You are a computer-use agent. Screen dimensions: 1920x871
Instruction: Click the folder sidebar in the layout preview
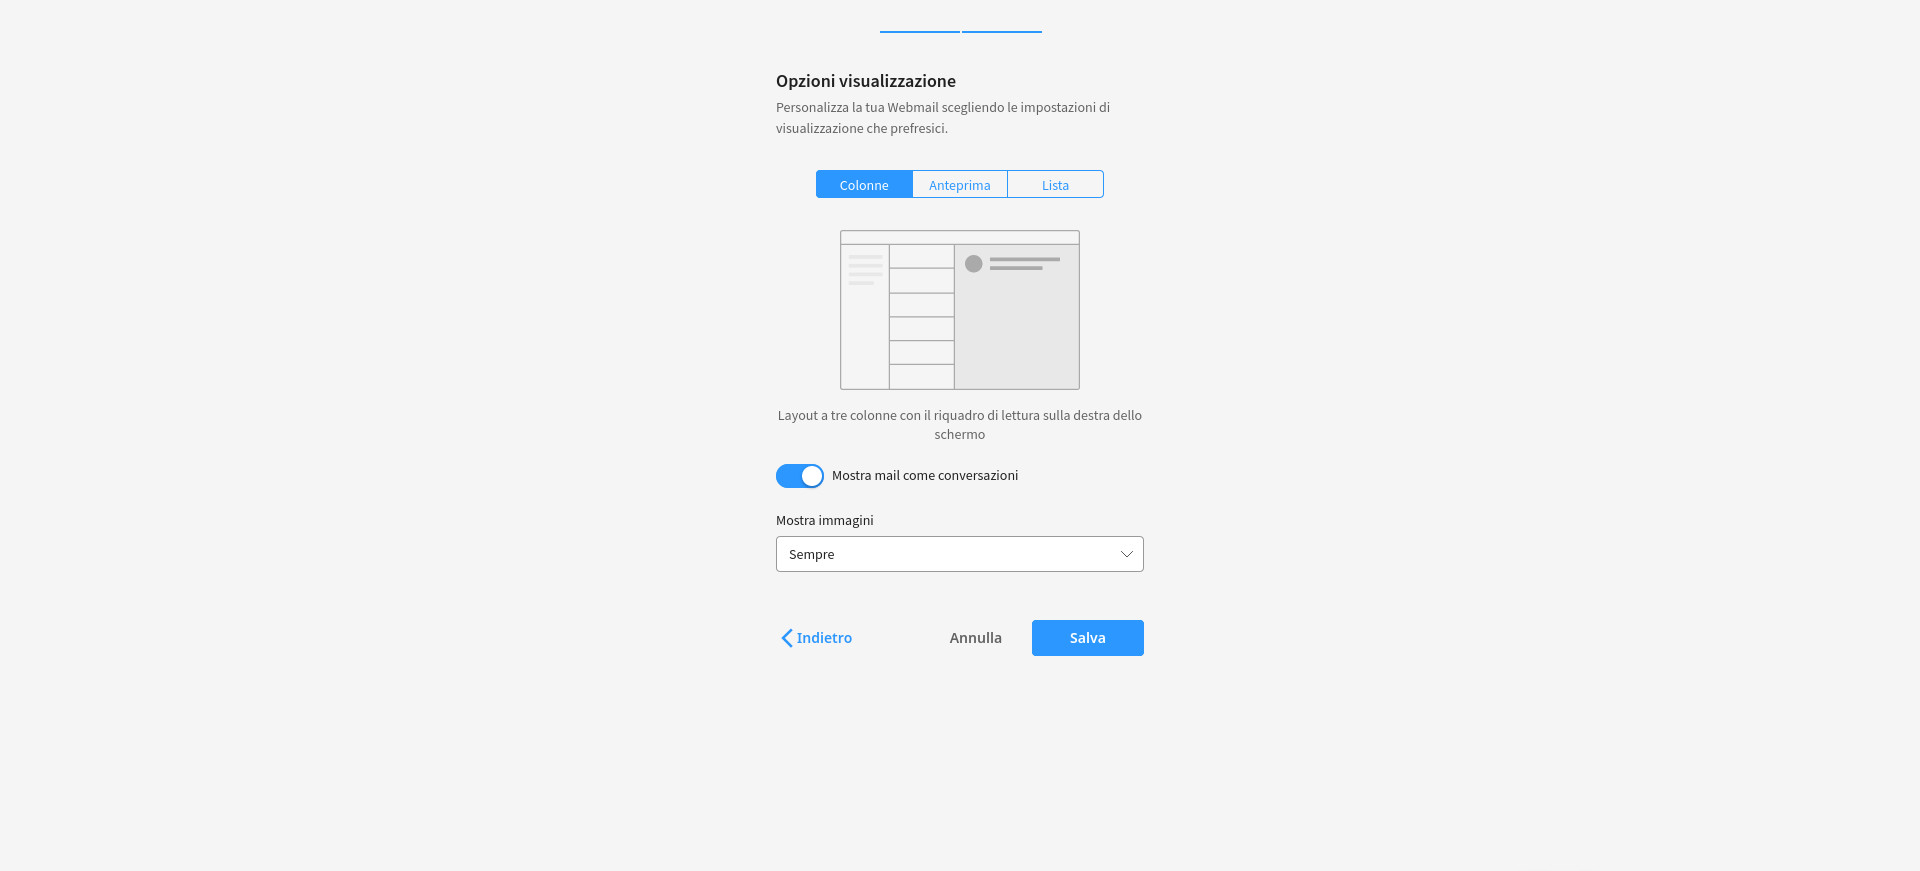pos(865,317)
